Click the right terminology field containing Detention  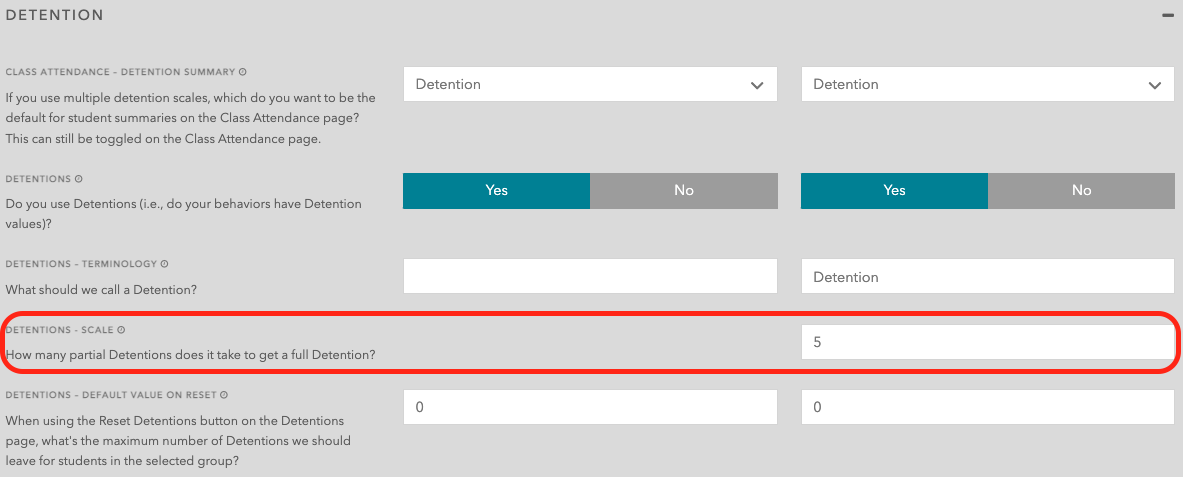(987, 277)
